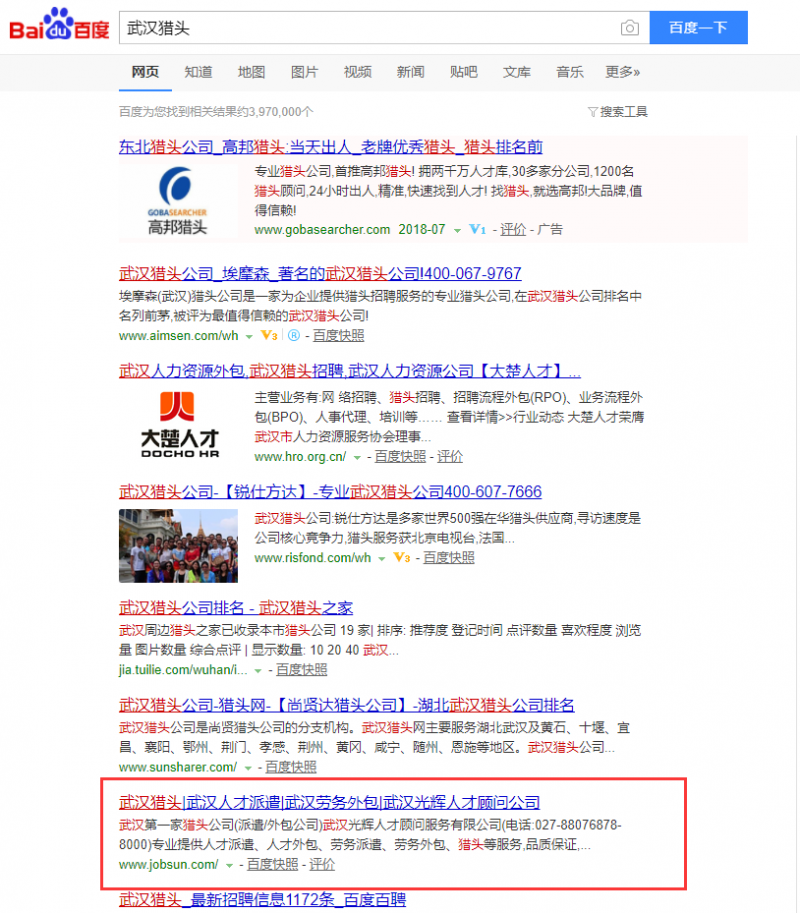Open camera image search in search box
The image size is (800, 913).
(x=629, y=28)
